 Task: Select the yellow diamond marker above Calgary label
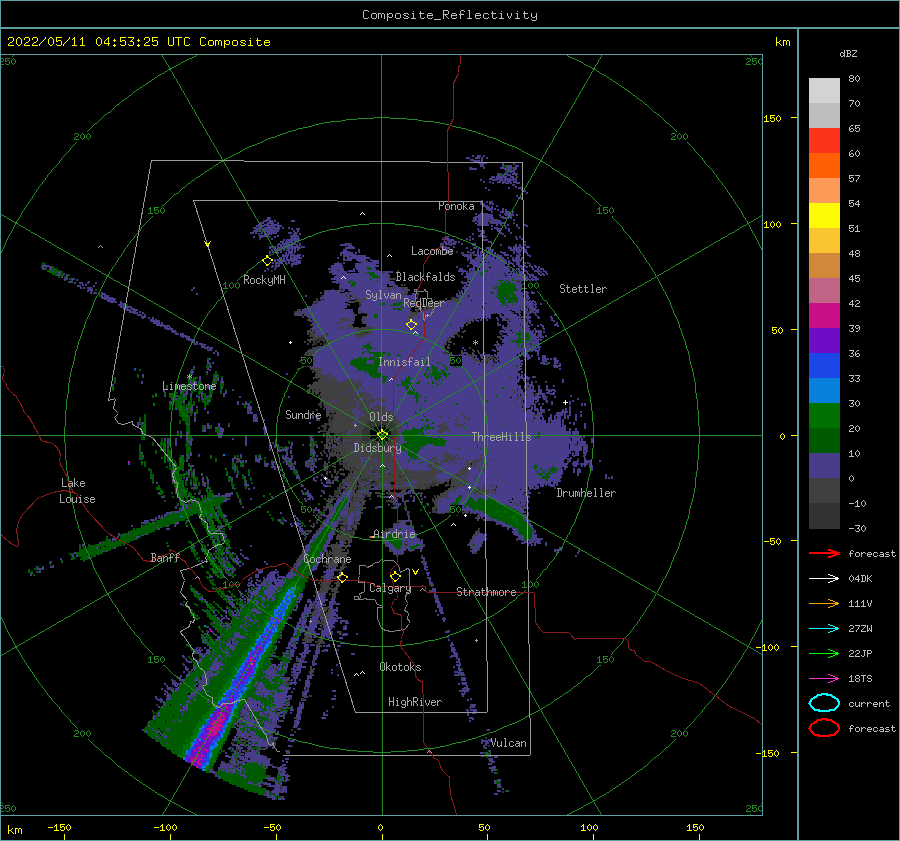395,576
